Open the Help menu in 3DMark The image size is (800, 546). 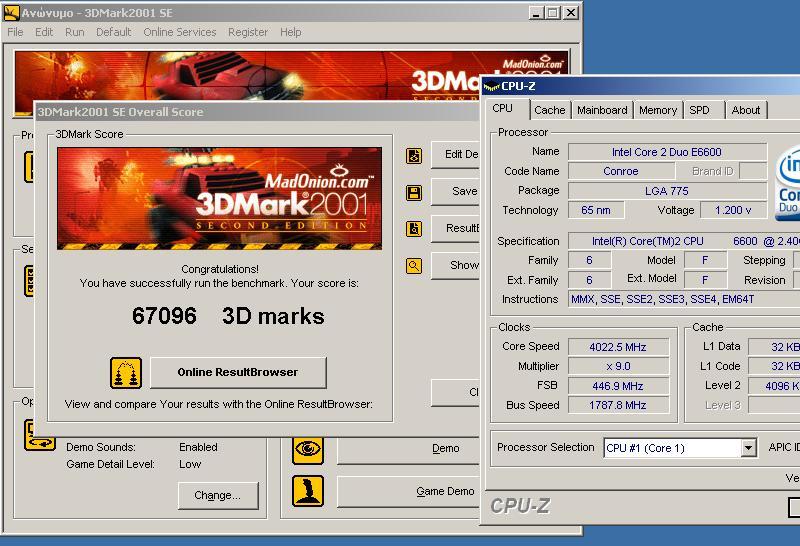click(x=291, y=32)
